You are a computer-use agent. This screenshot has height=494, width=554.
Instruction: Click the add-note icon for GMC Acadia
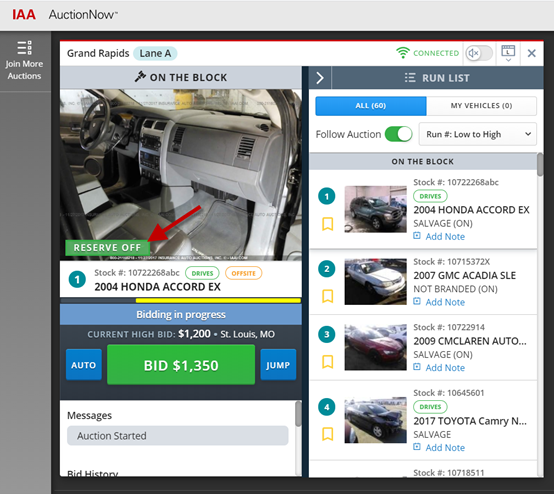(x=417, y=301)
